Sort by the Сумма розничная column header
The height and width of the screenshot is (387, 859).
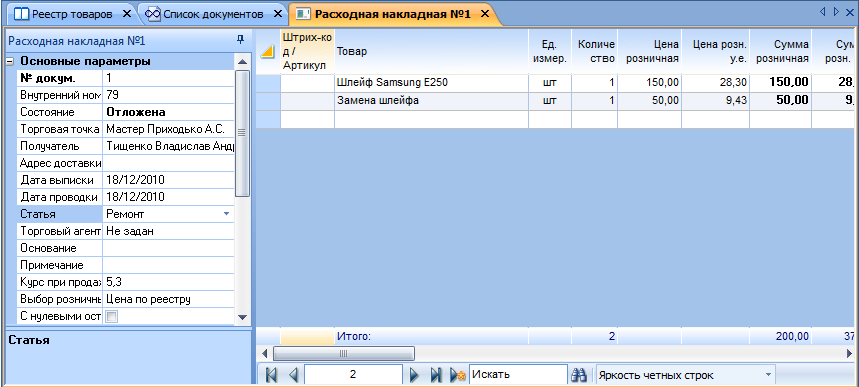(781, 51)
